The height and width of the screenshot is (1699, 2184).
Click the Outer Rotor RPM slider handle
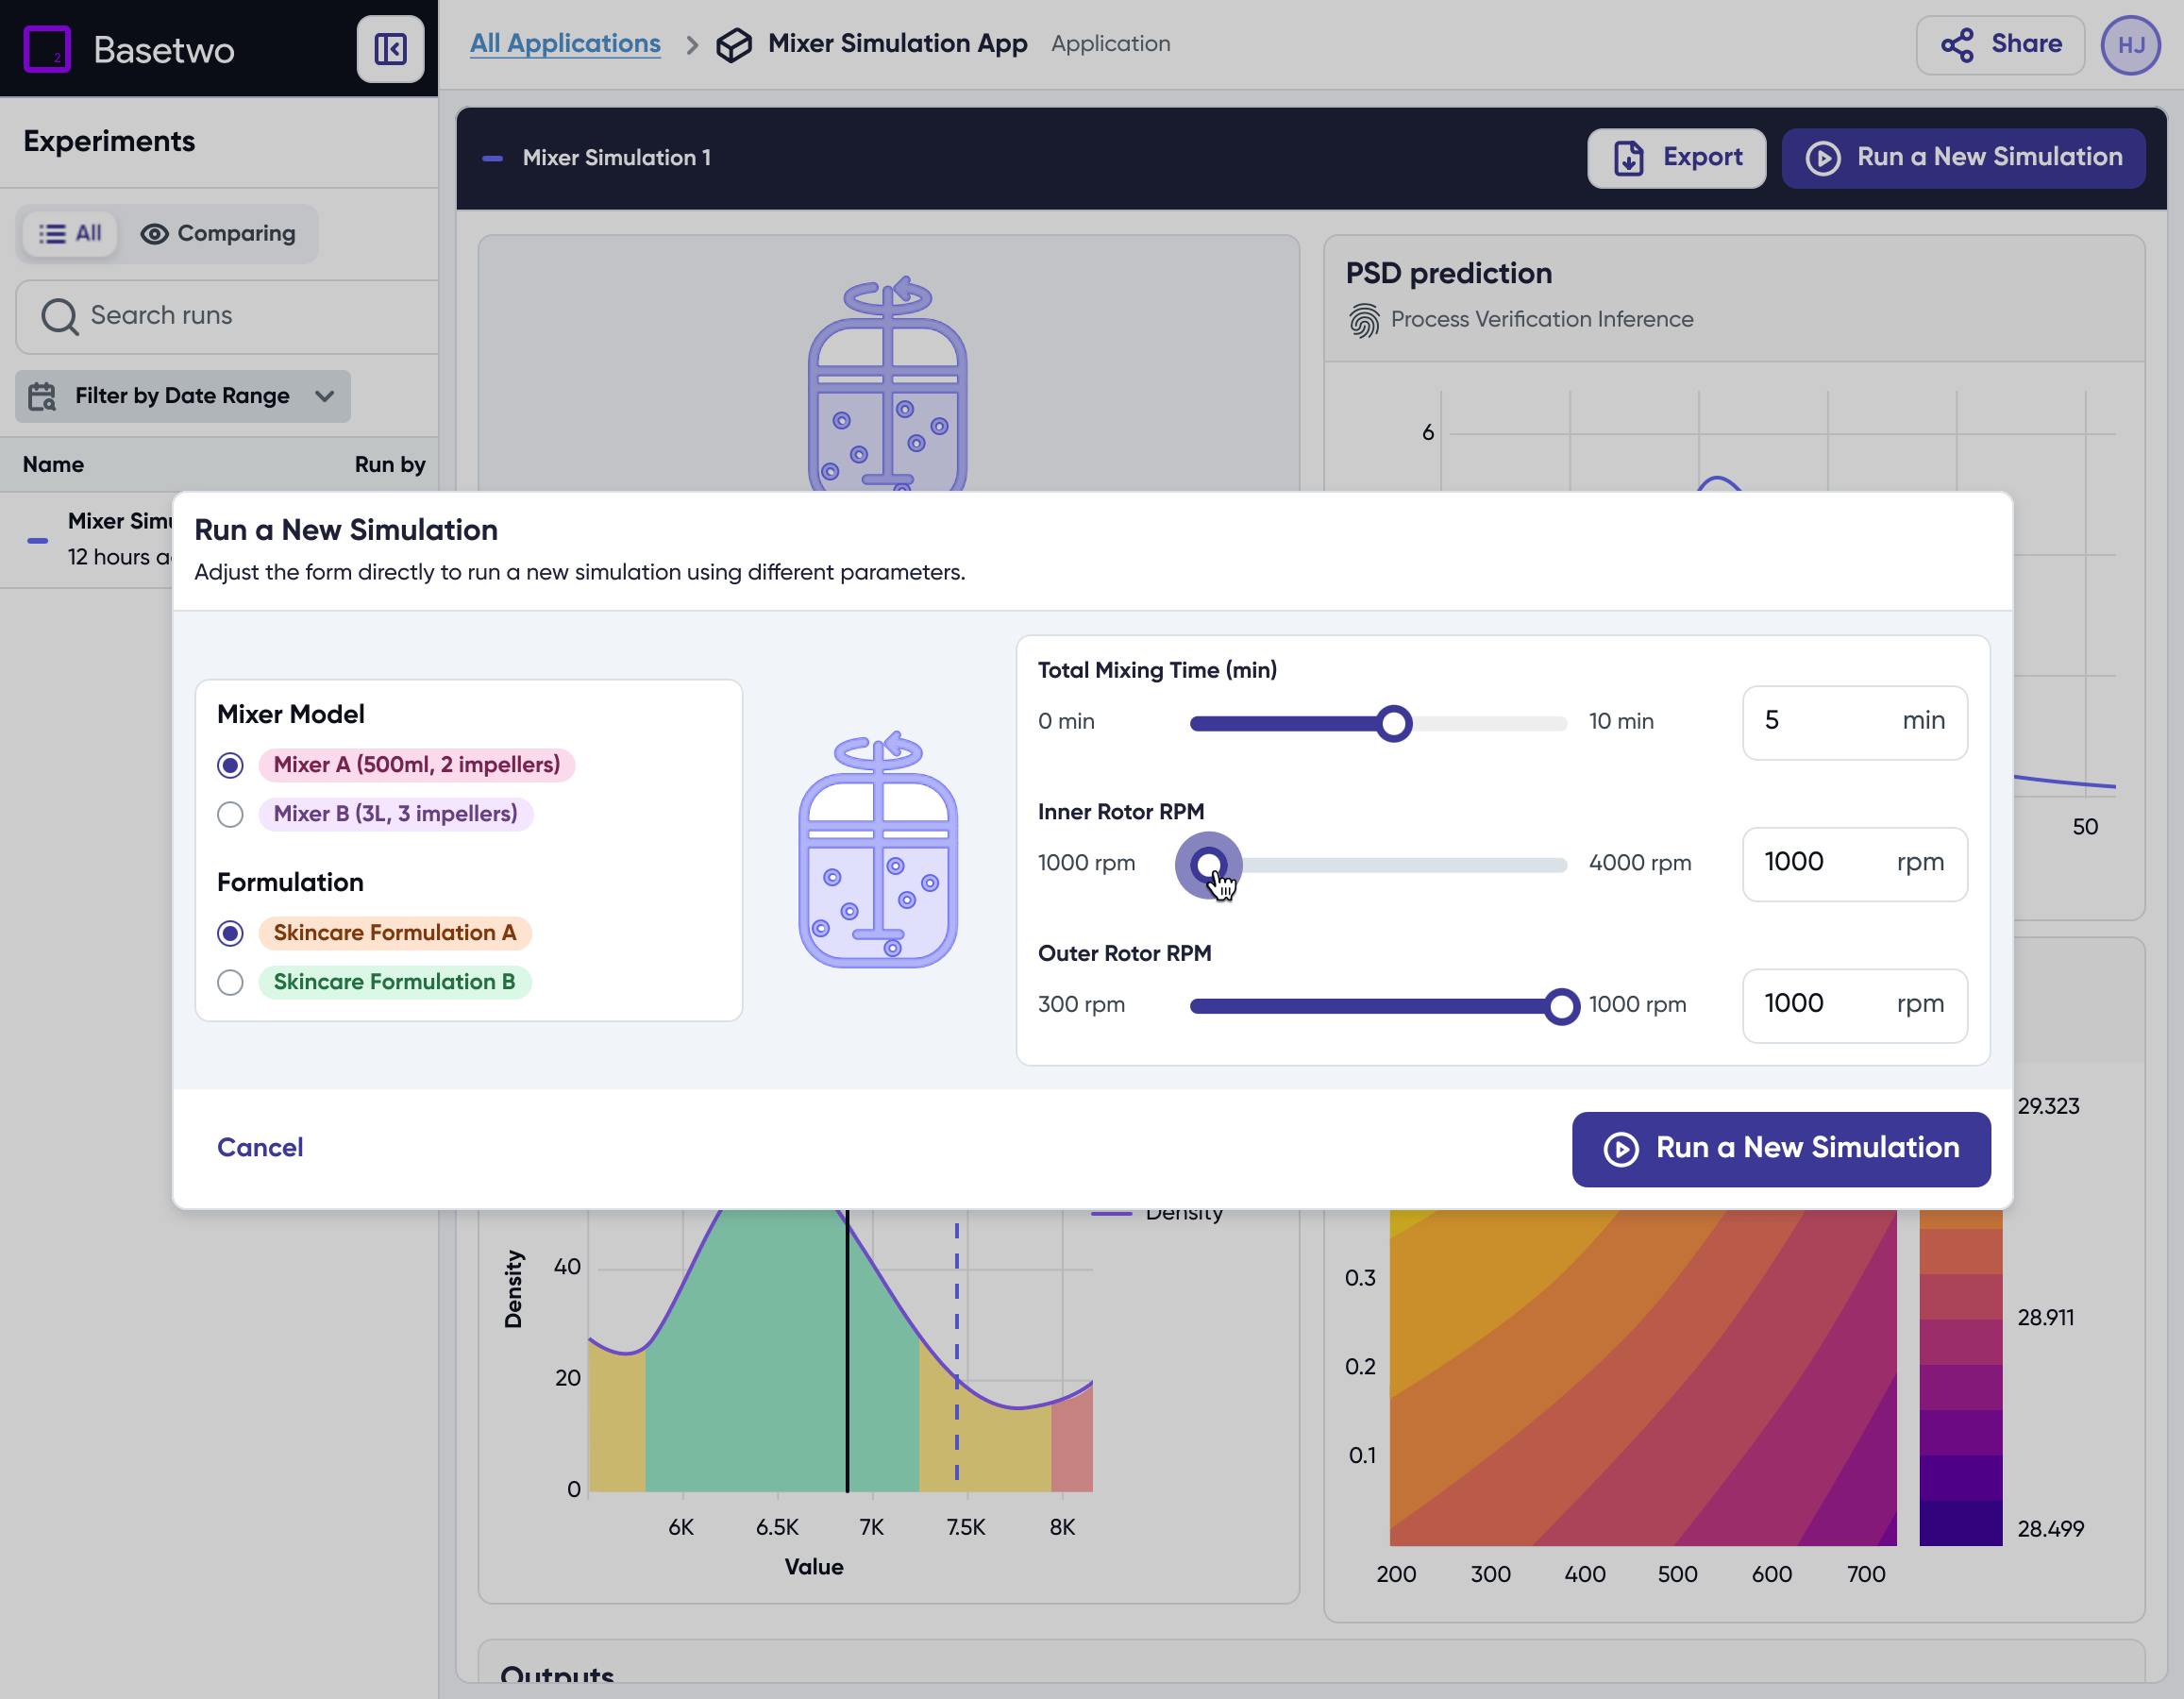tap(1560, 1006)
